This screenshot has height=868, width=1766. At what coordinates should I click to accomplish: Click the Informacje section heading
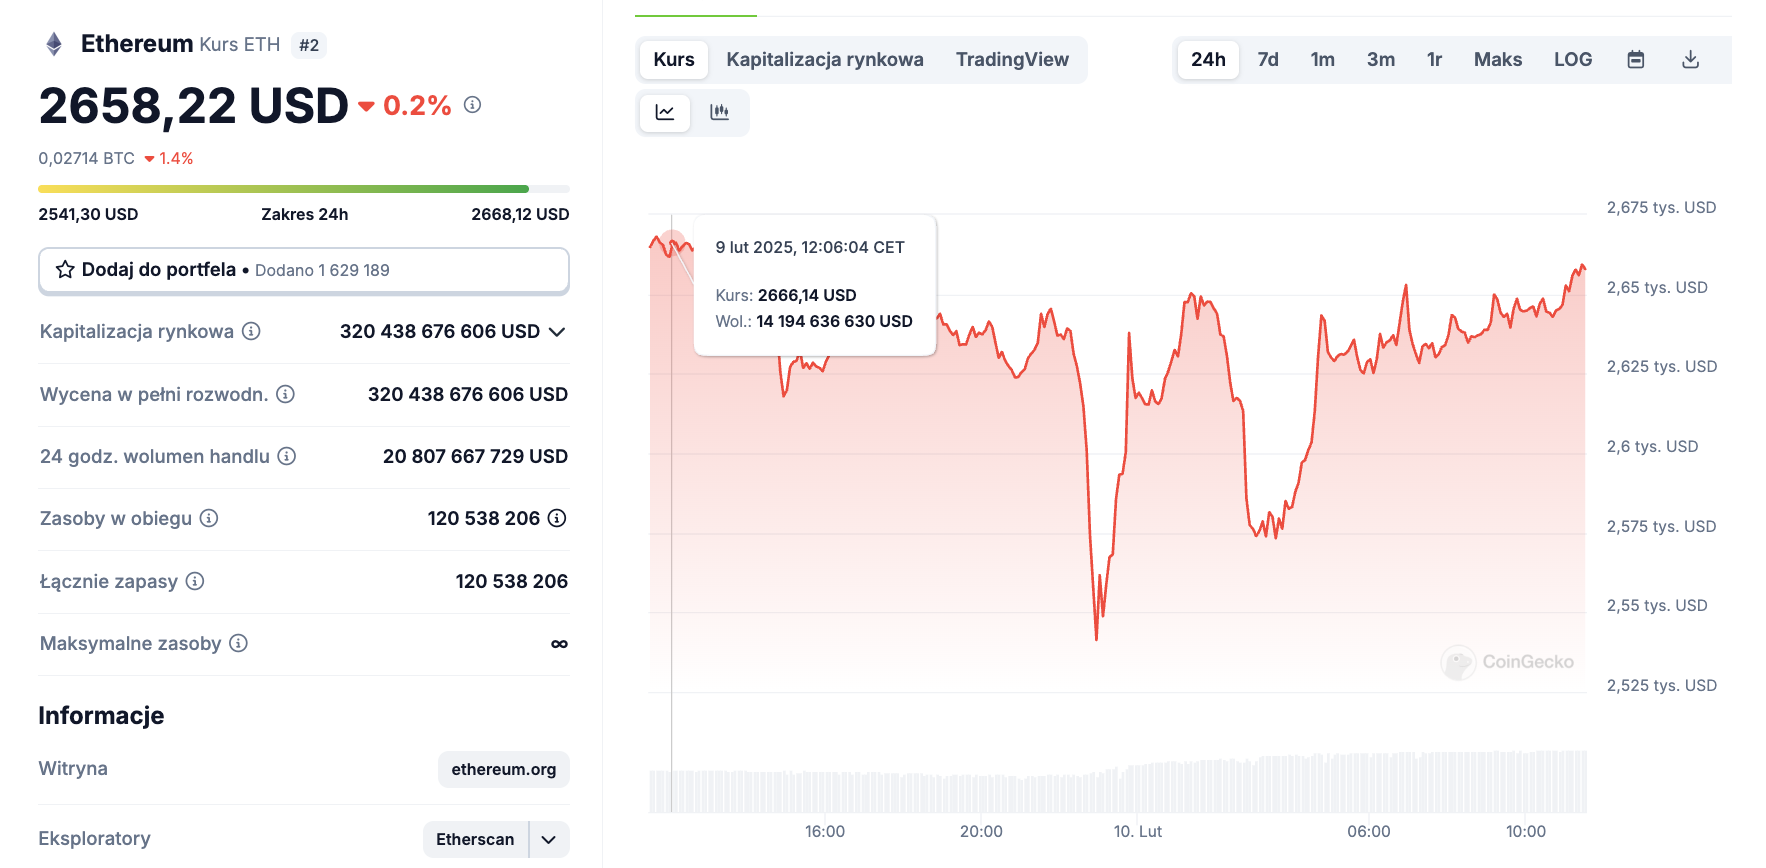click(101, 716)
